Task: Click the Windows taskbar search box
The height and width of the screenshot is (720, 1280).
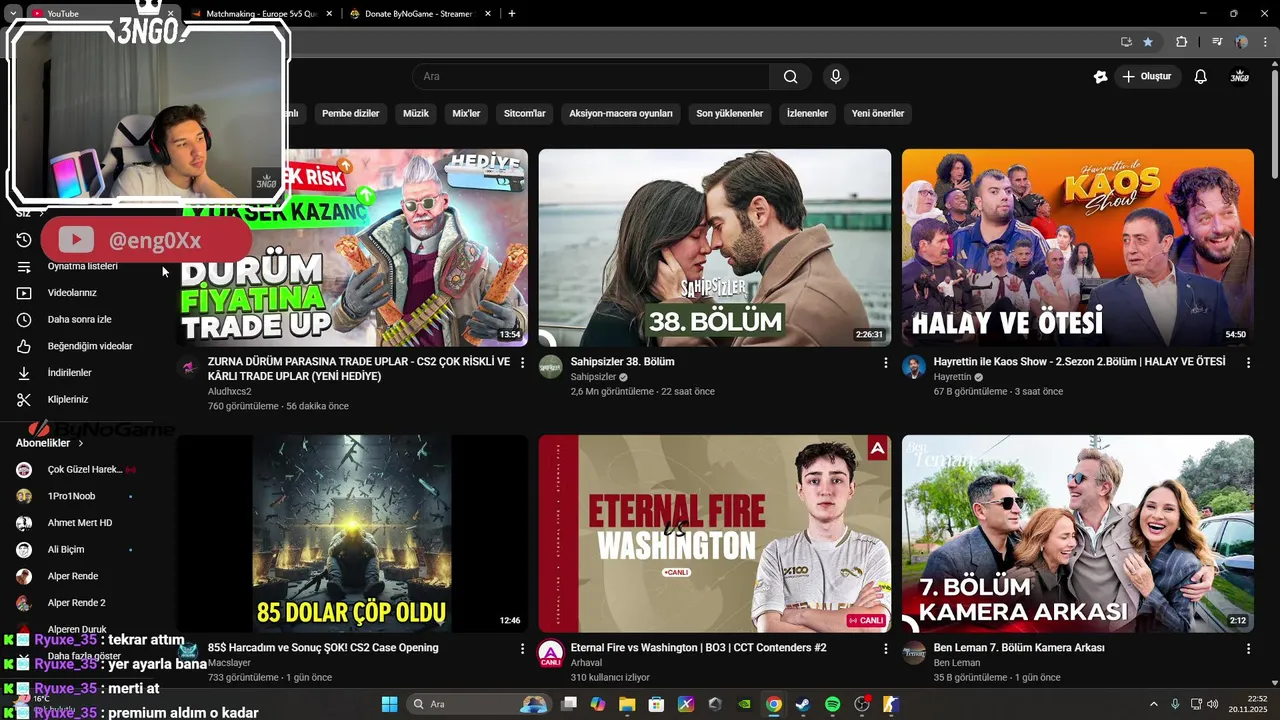Action: coord(479,704)
